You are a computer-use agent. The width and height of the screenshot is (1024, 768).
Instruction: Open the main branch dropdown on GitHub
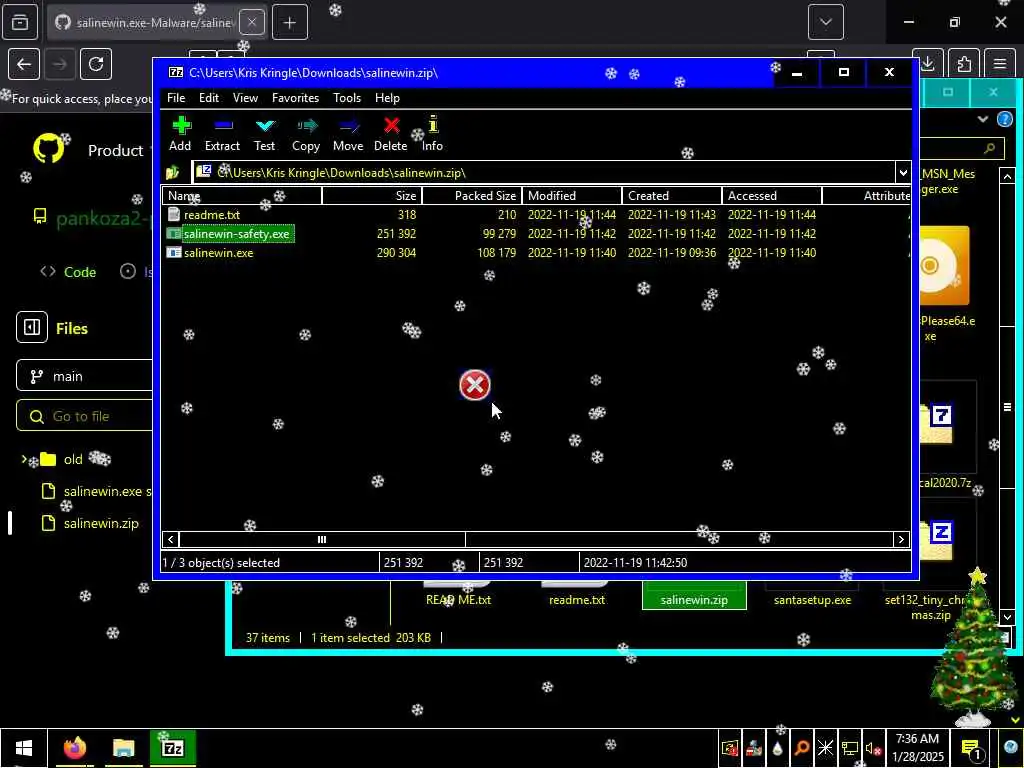tap(85, 376)
